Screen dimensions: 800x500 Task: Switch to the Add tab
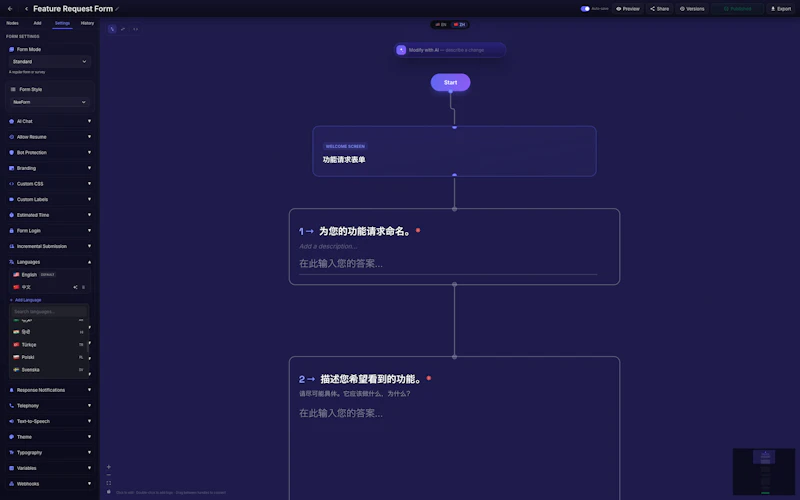[x=37, y=23]
